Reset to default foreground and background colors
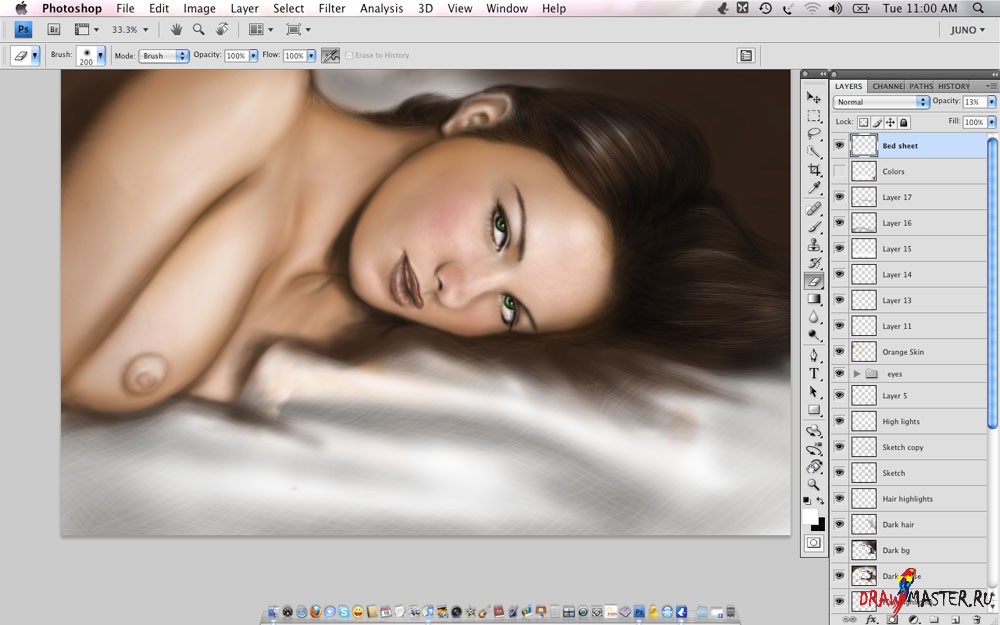This screenshot has height=625, width=1000. coord(807,501)
